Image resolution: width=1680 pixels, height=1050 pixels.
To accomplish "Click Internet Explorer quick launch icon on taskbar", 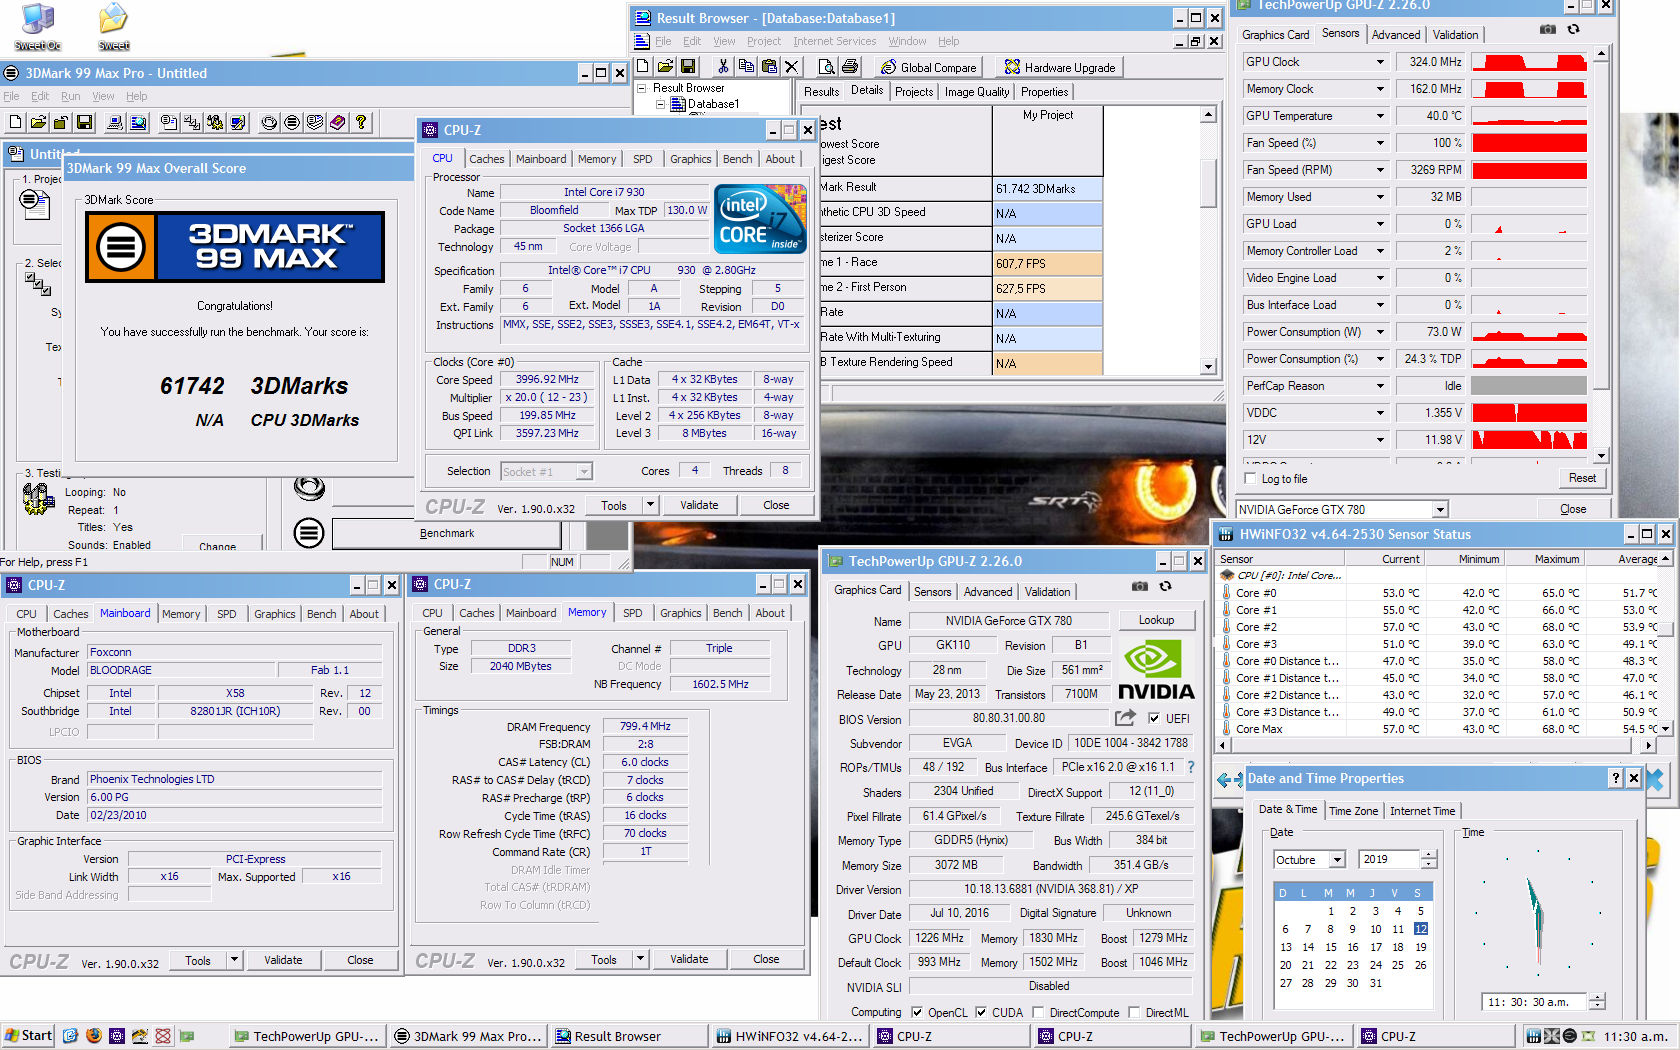I will 70,1036.
